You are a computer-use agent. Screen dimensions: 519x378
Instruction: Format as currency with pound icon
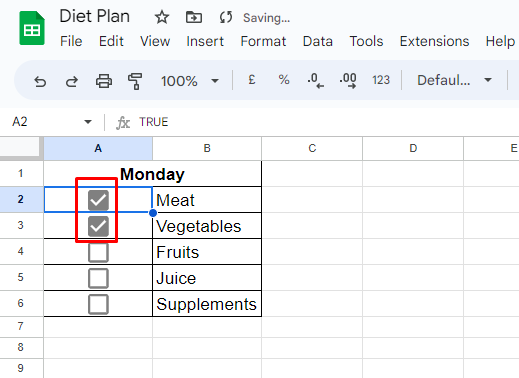point(252,80)
